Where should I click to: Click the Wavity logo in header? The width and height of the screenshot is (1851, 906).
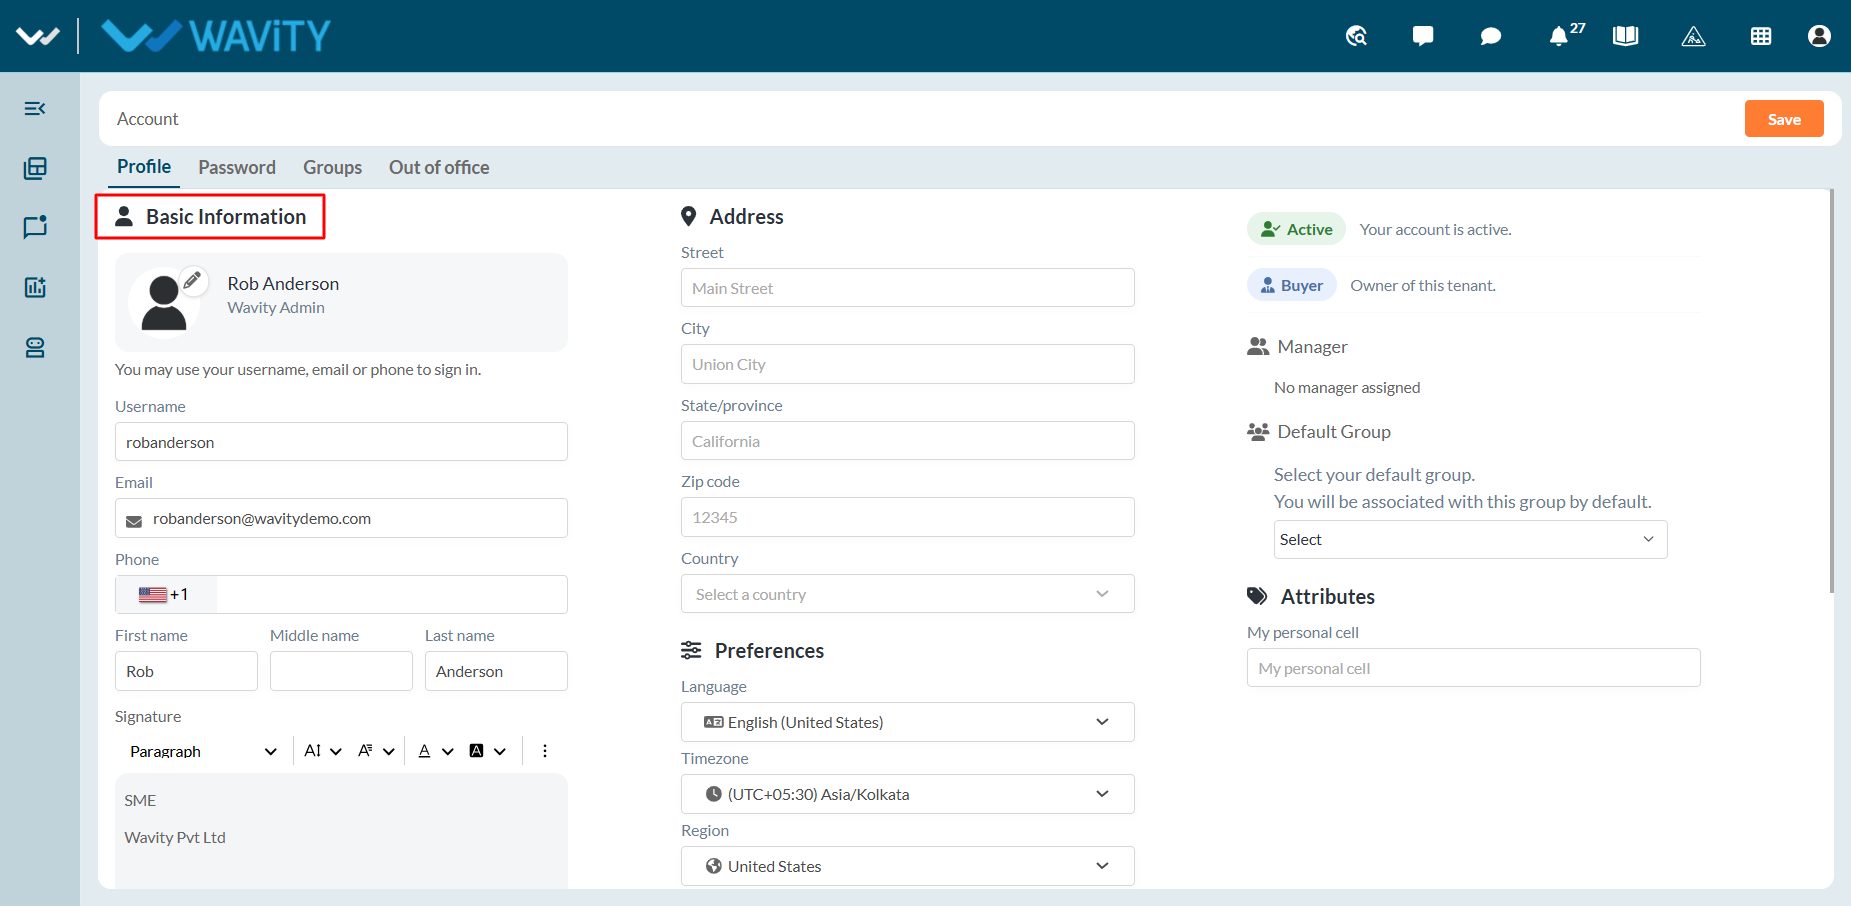click(x=216, y=36)
